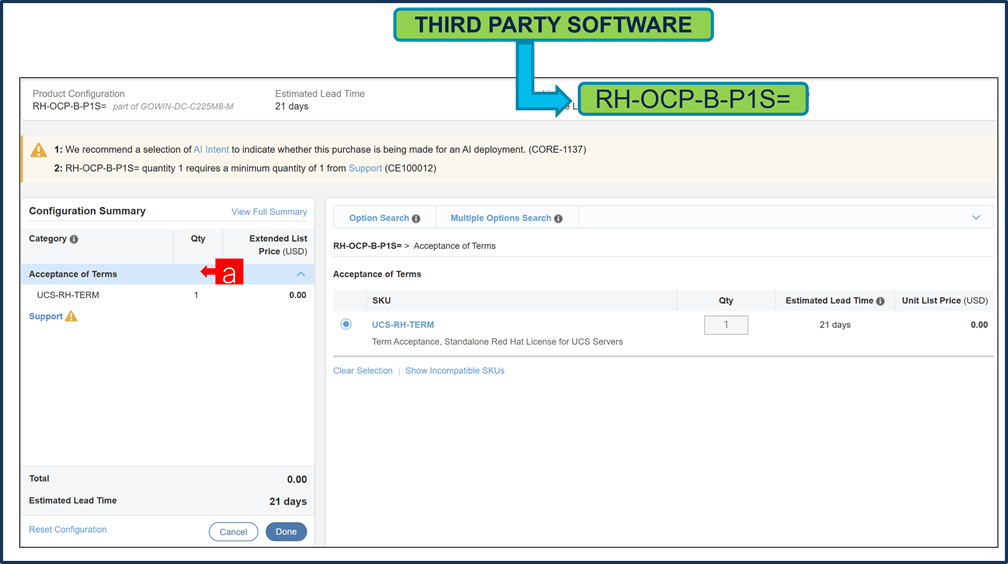The width and height of the screenshot is (1008, 564).
Task: Click the Estimated Lead Time info icon
Action: pos(880,301)
